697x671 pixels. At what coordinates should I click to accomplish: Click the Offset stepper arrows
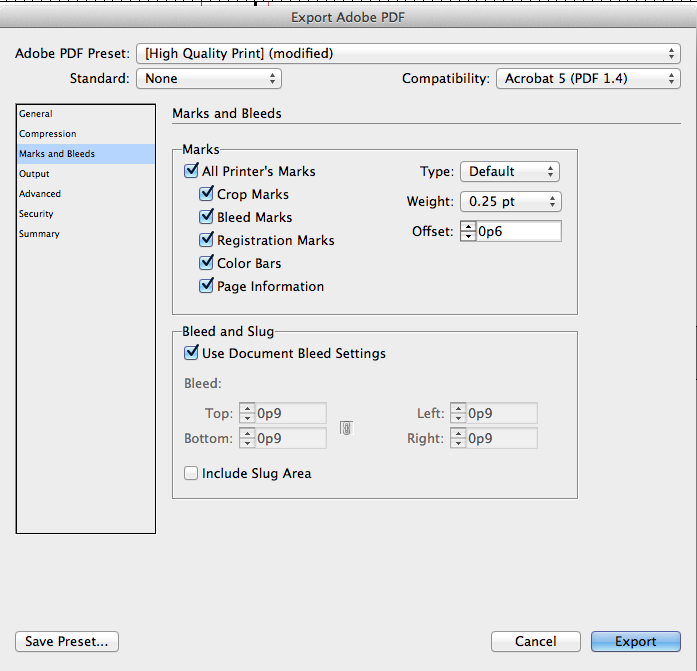pyautogui.click(x=468, y=231)
